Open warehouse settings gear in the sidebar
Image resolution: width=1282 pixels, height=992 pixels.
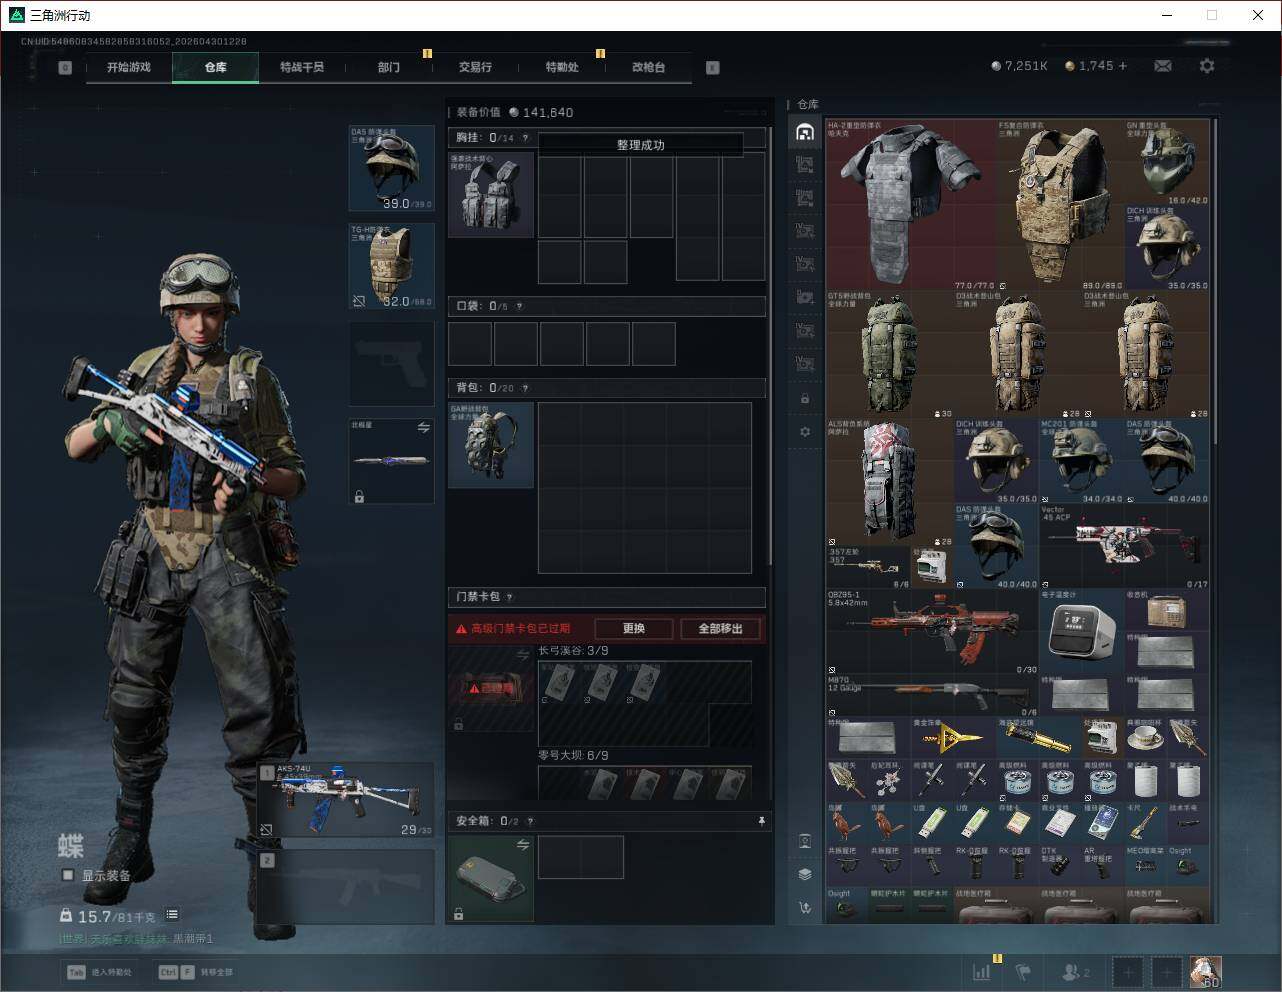coord(805,432)
